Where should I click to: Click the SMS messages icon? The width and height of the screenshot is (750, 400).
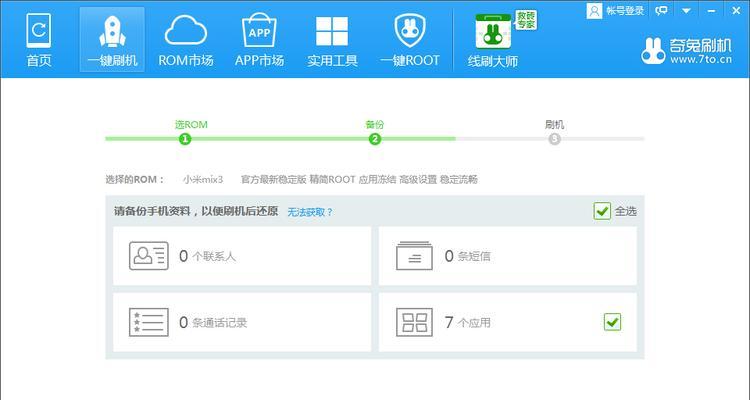[x=414, y=256]
